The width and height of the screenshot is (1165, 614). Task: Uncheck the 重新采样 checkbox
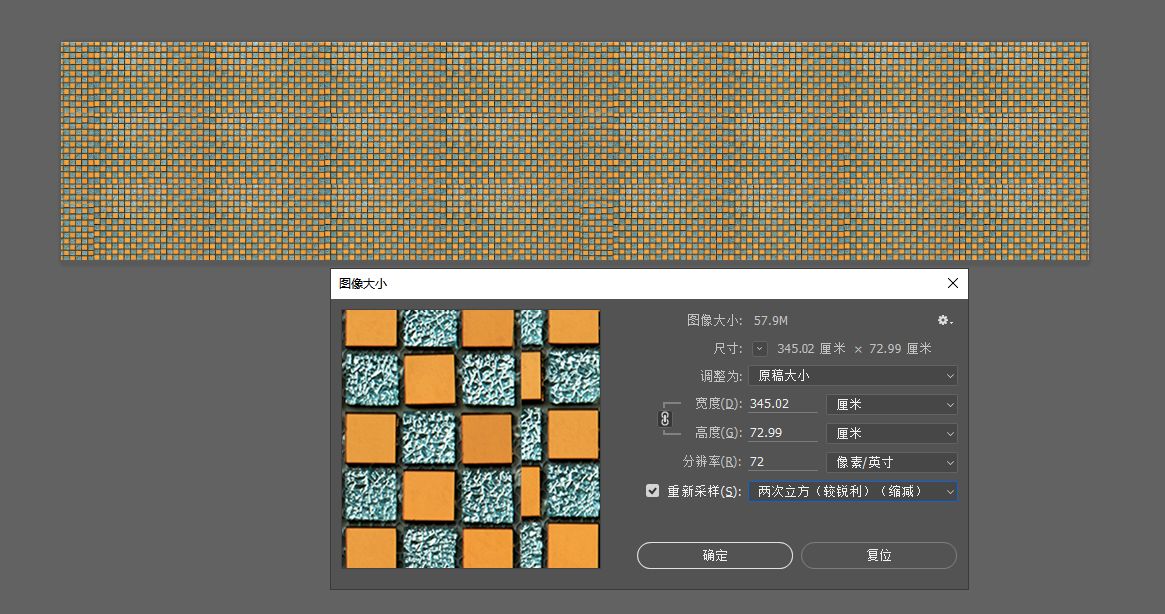pos(652,491)
